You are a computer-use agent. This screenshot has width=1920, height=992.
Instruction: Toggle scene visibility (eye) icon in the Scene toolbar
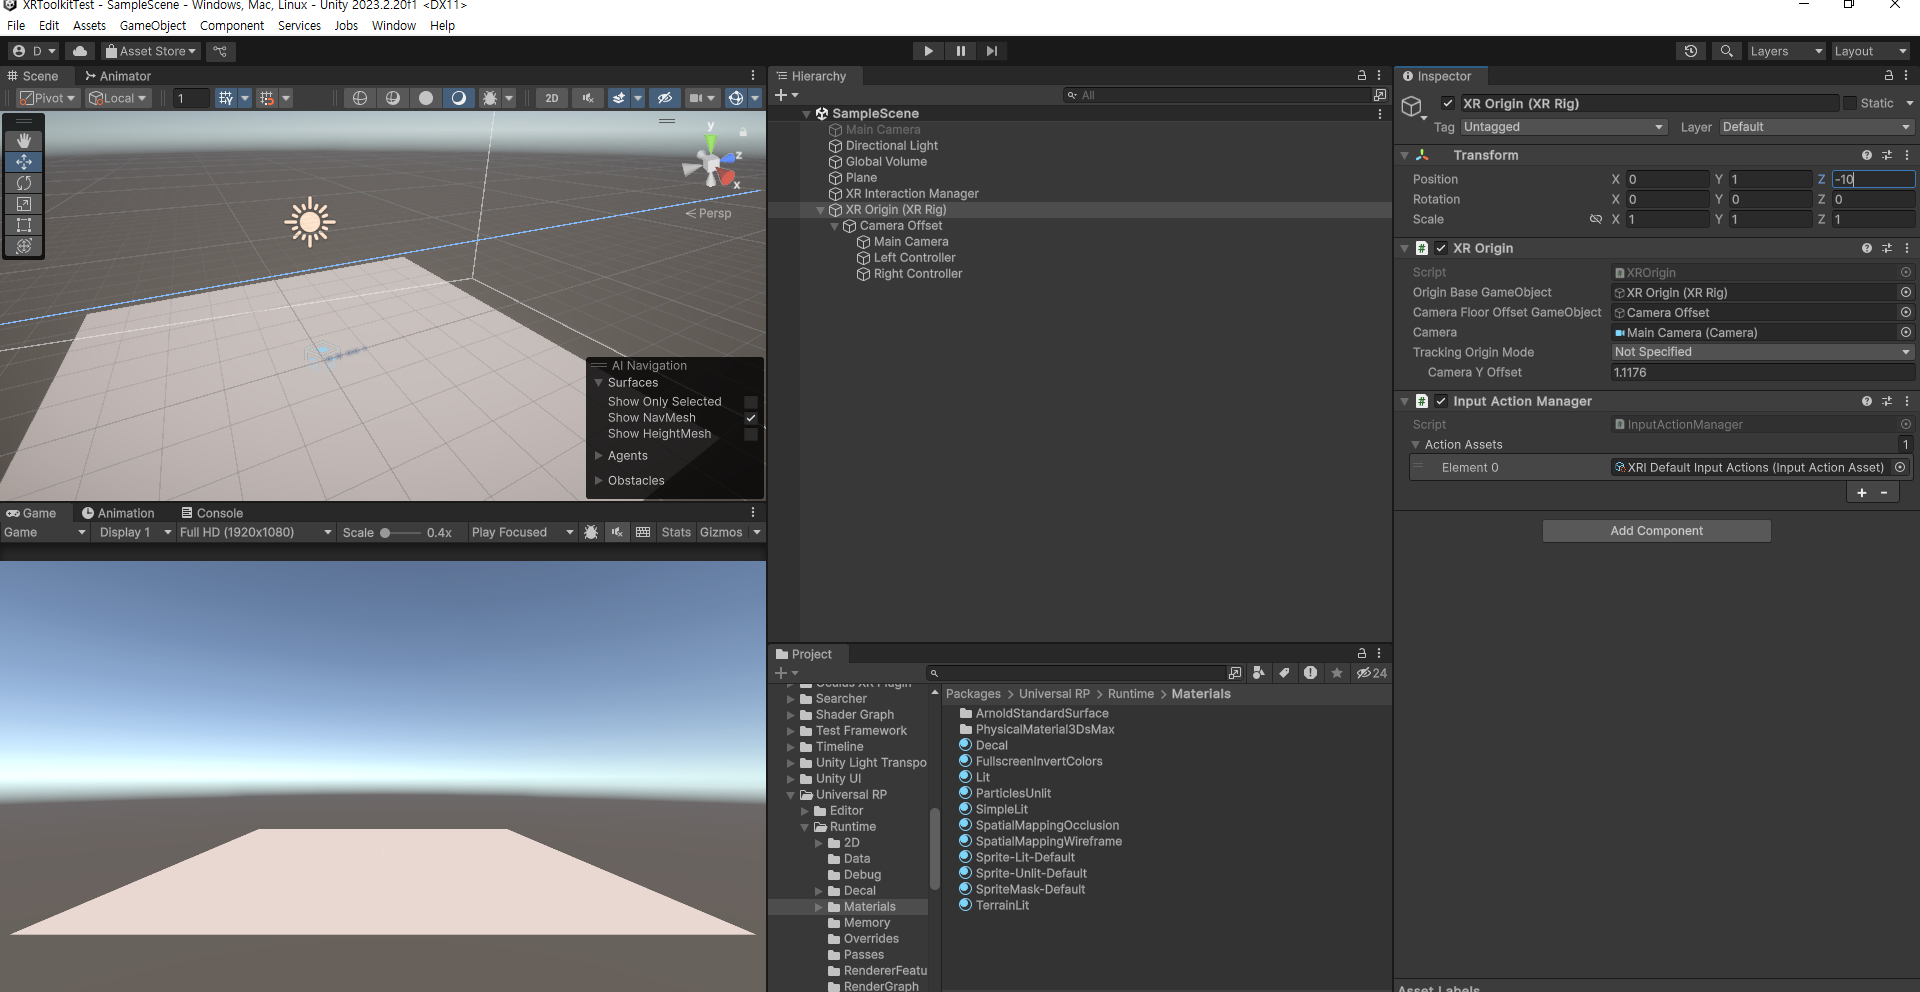point(664,98)
